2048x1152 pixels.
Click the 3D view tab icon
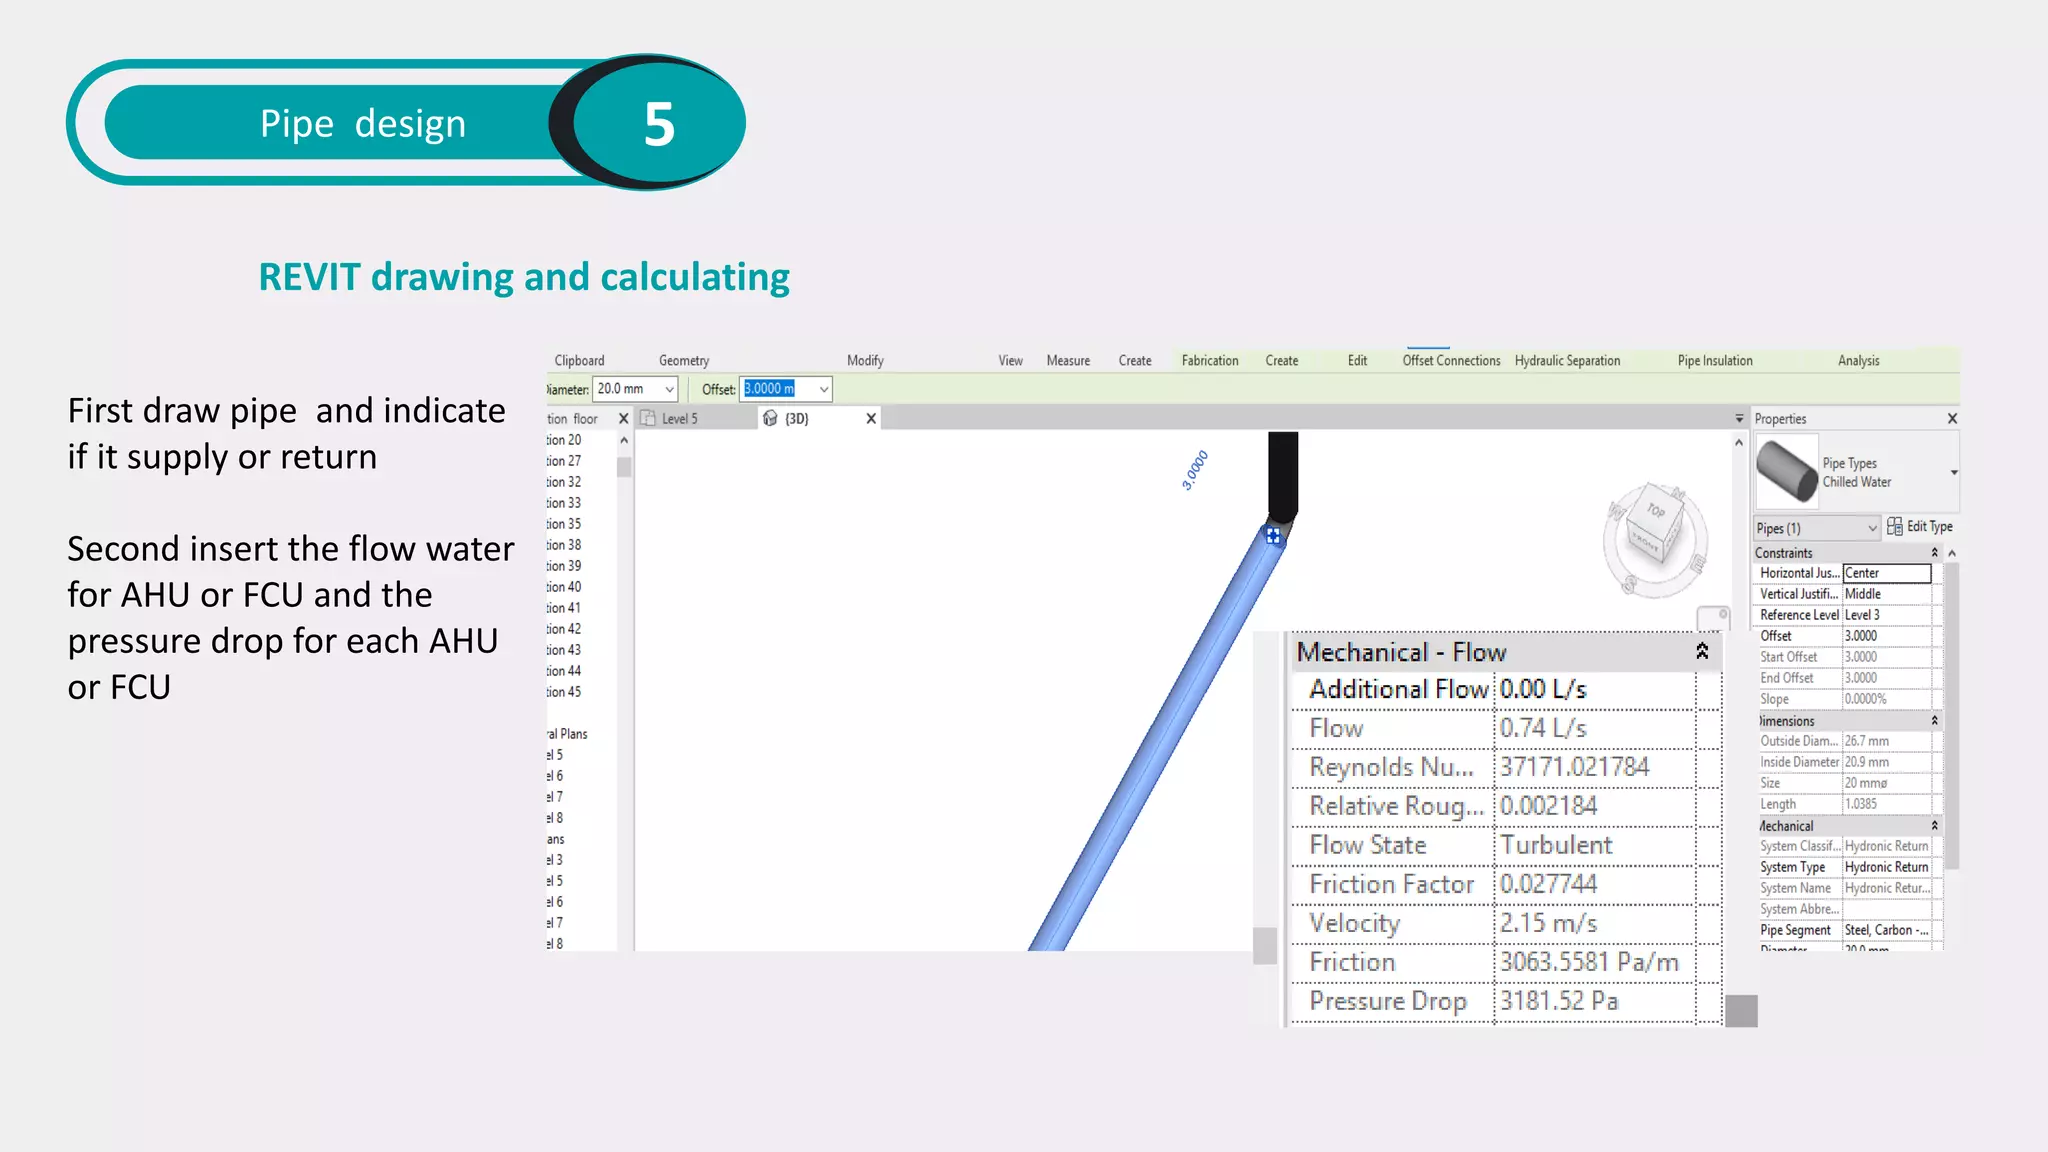770,419
